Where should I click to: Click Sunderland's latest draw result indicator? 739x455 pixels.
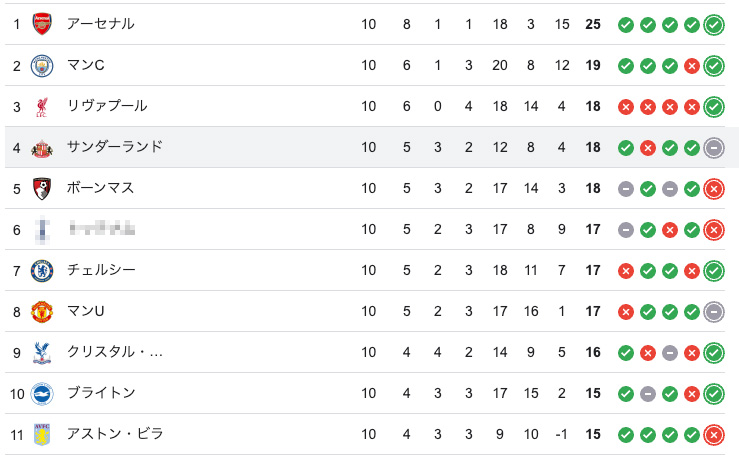point(714,147)
